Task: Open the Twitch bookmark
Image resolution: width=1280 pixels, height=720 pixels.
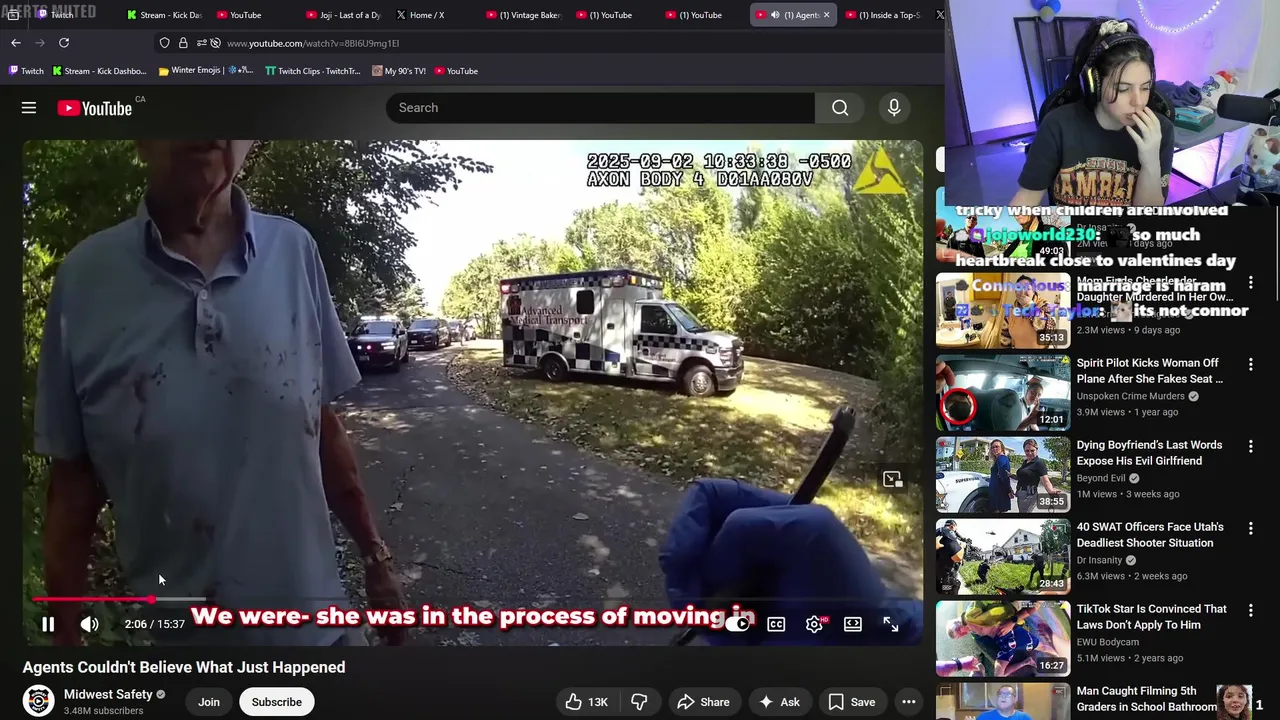Action: click(x=26, y=71)
